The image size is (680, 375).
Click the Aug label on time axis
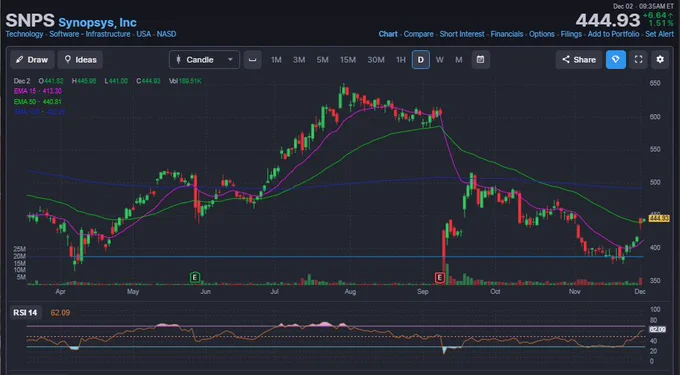(350, 292)
